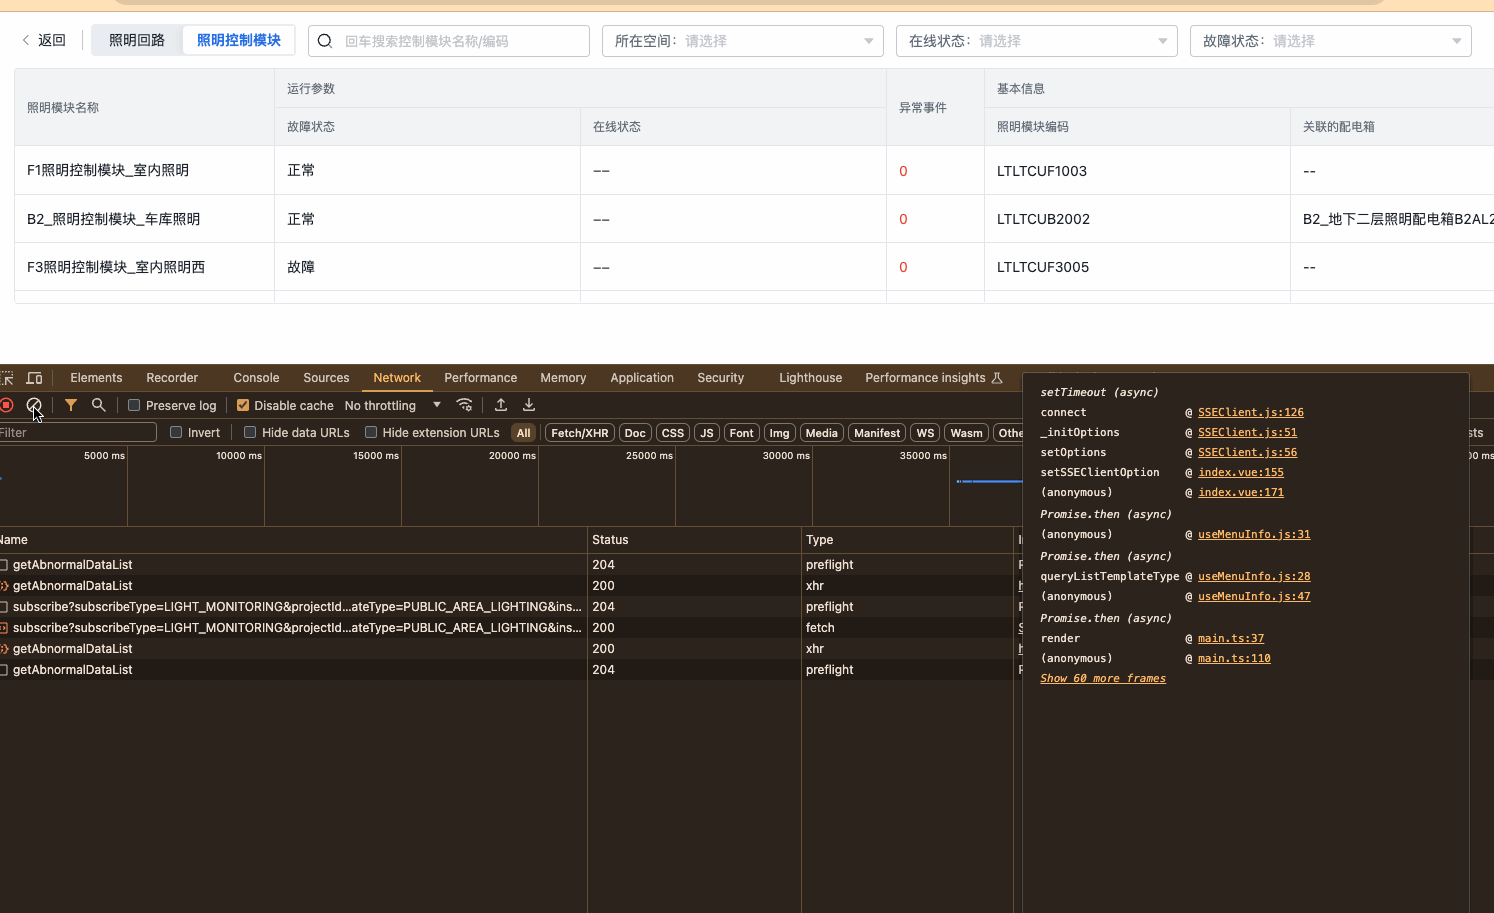1494x913 pixels.
Task: Uncheck Disable cache checkbox
Action: coord(242,405)
